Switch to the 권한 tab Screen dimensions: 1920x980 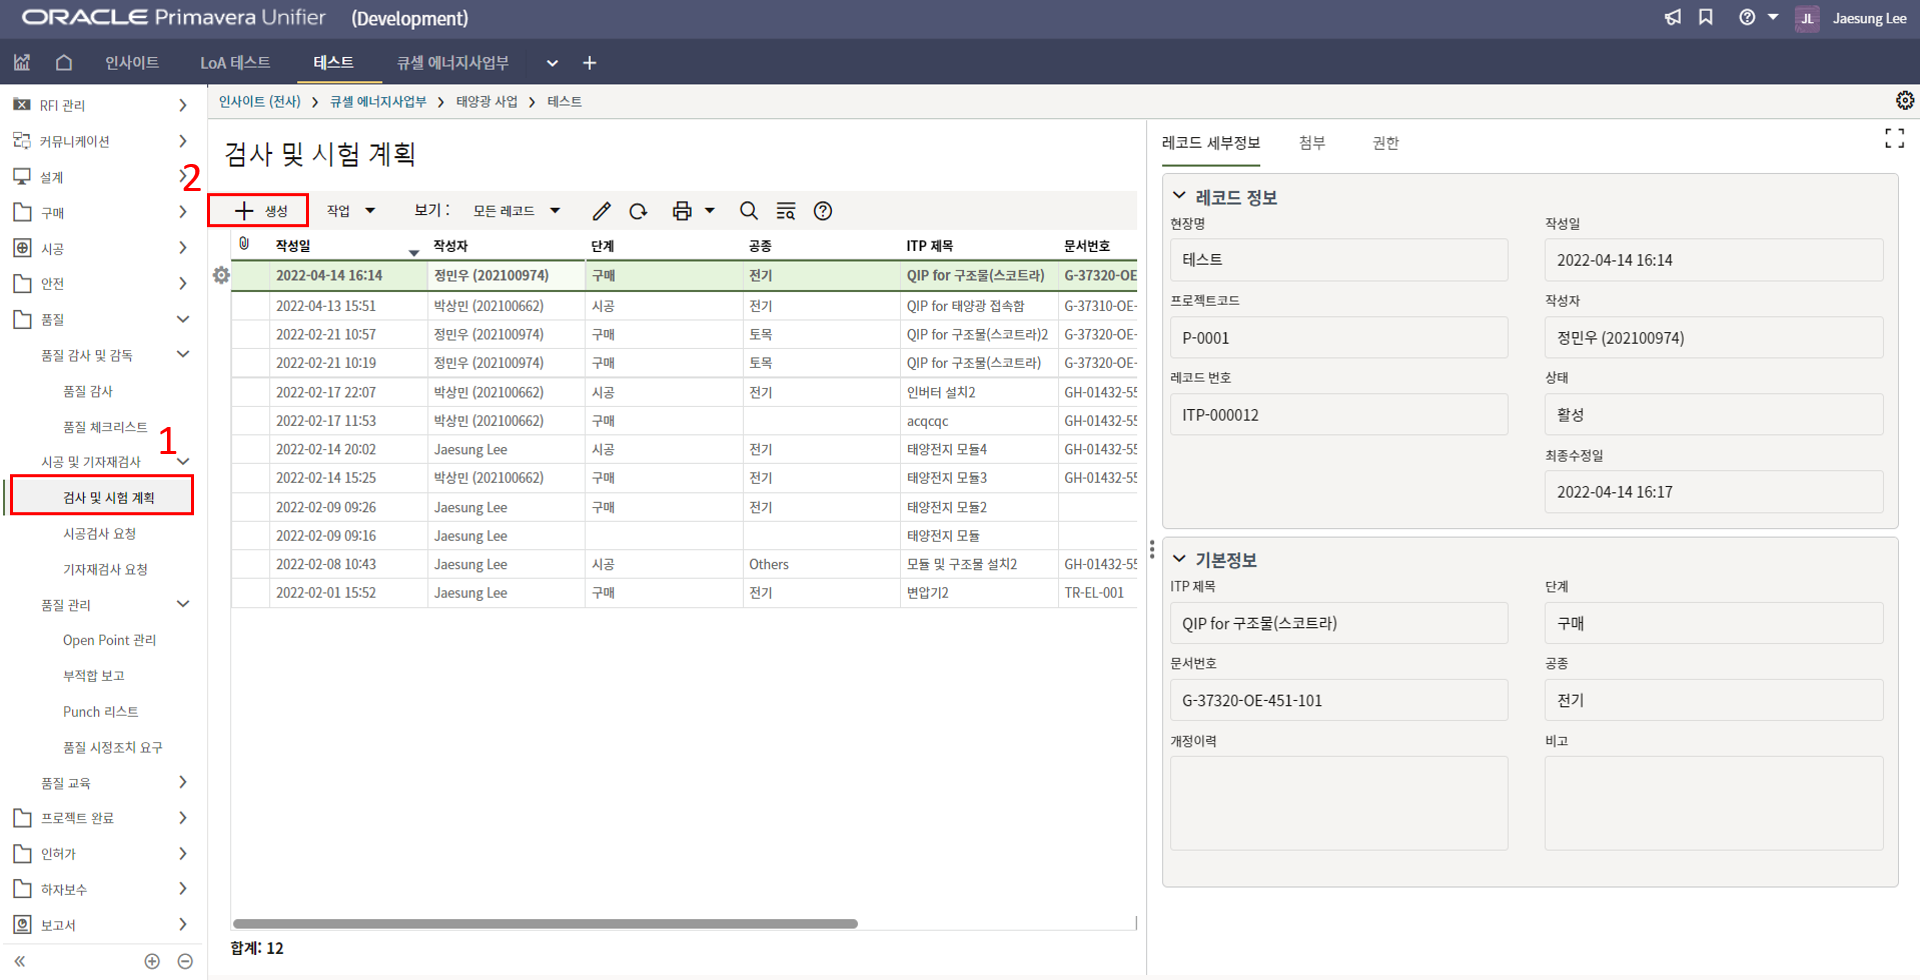pos(1385,143)
